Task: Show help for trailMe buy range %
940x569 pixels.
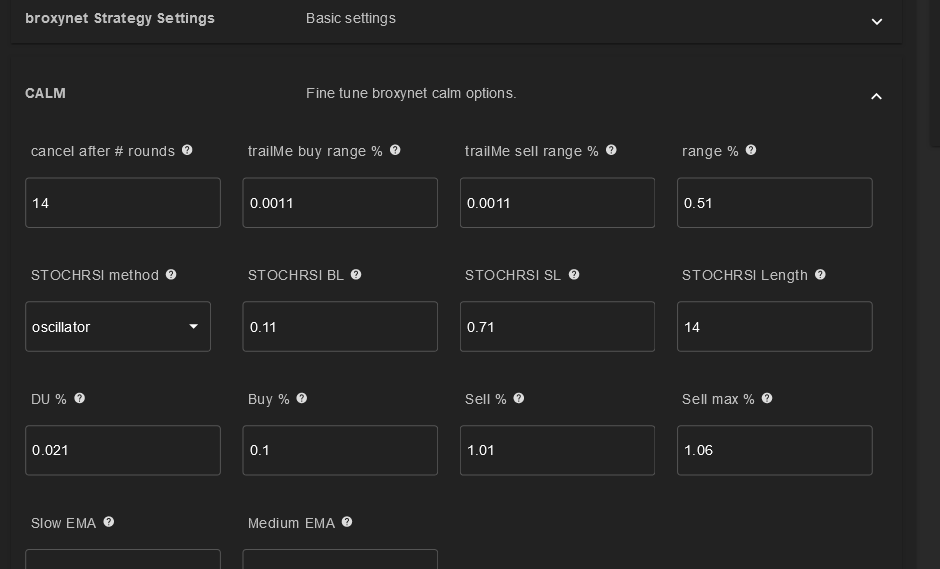Action: click(x=395, y=150)
